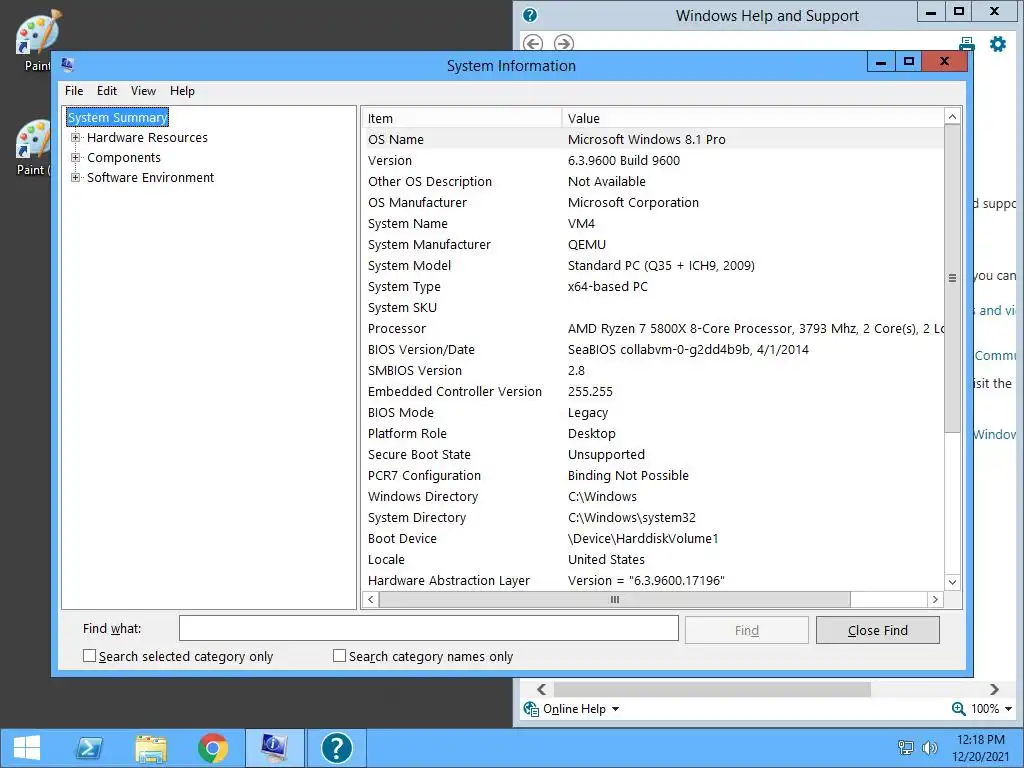
Task: Toggle Search selected category only checkbox
Action: point(89,656)
